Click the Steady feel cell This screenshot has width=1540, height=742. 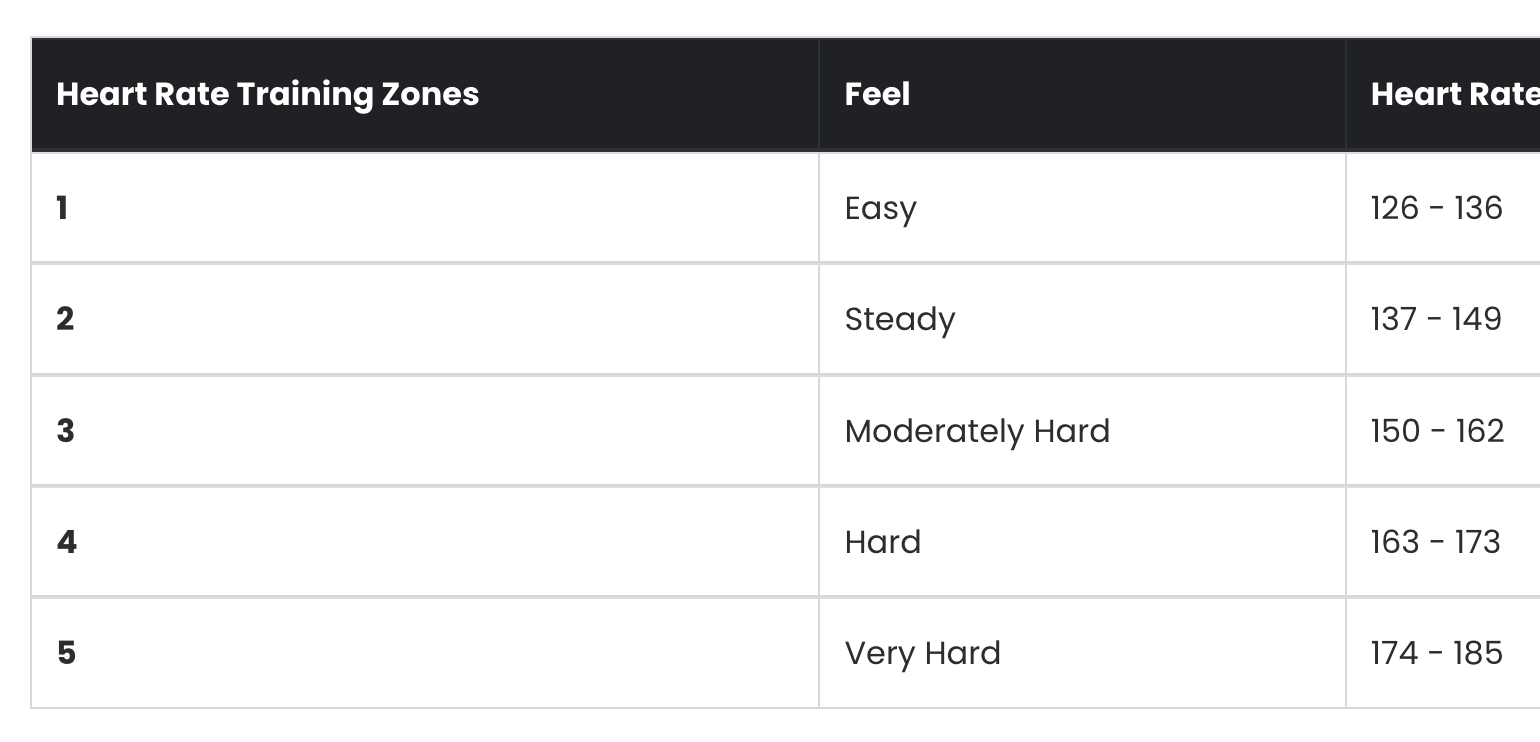[899, 320]
